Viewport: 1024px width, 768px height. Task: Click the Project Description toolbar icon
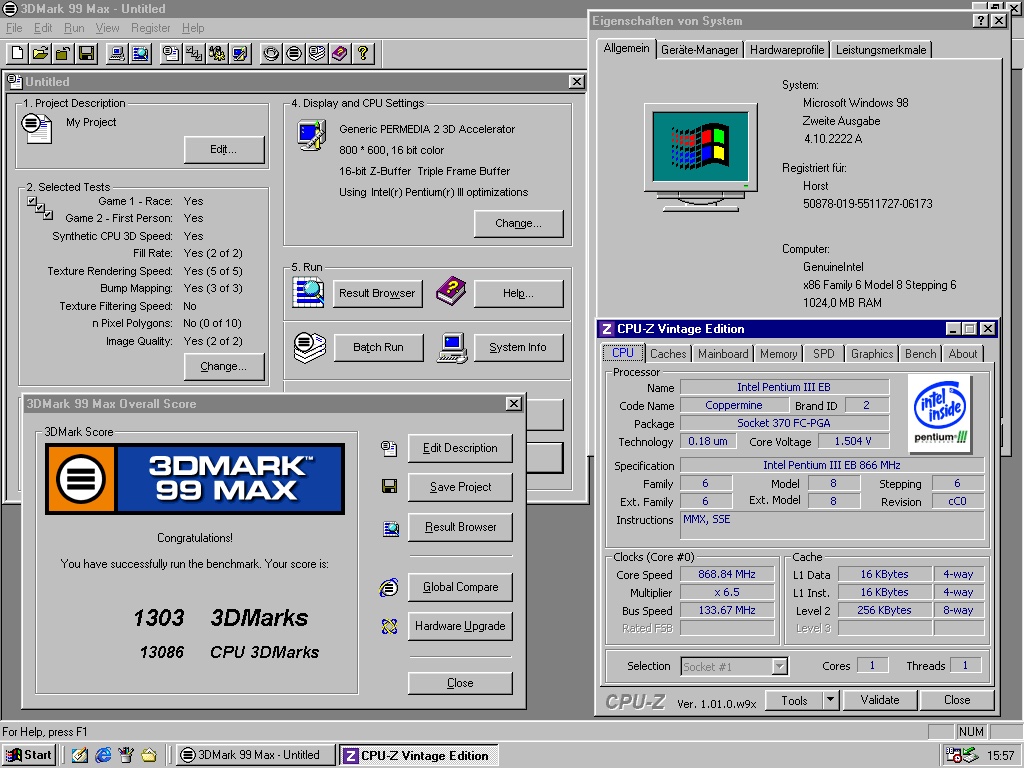pyautogui.click(x=171, y=54)
